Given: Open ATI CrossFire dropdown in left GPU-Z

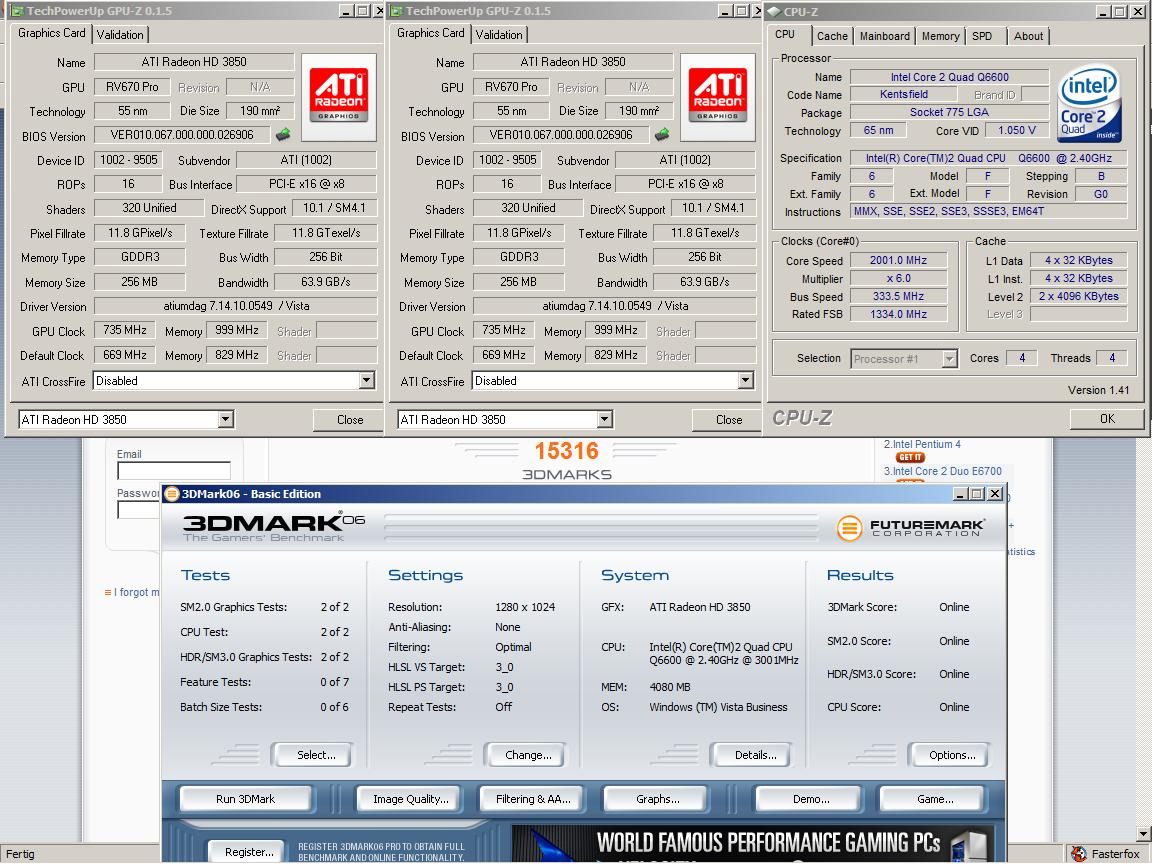Looking at the screenshot, I should [x=367, y=381].
